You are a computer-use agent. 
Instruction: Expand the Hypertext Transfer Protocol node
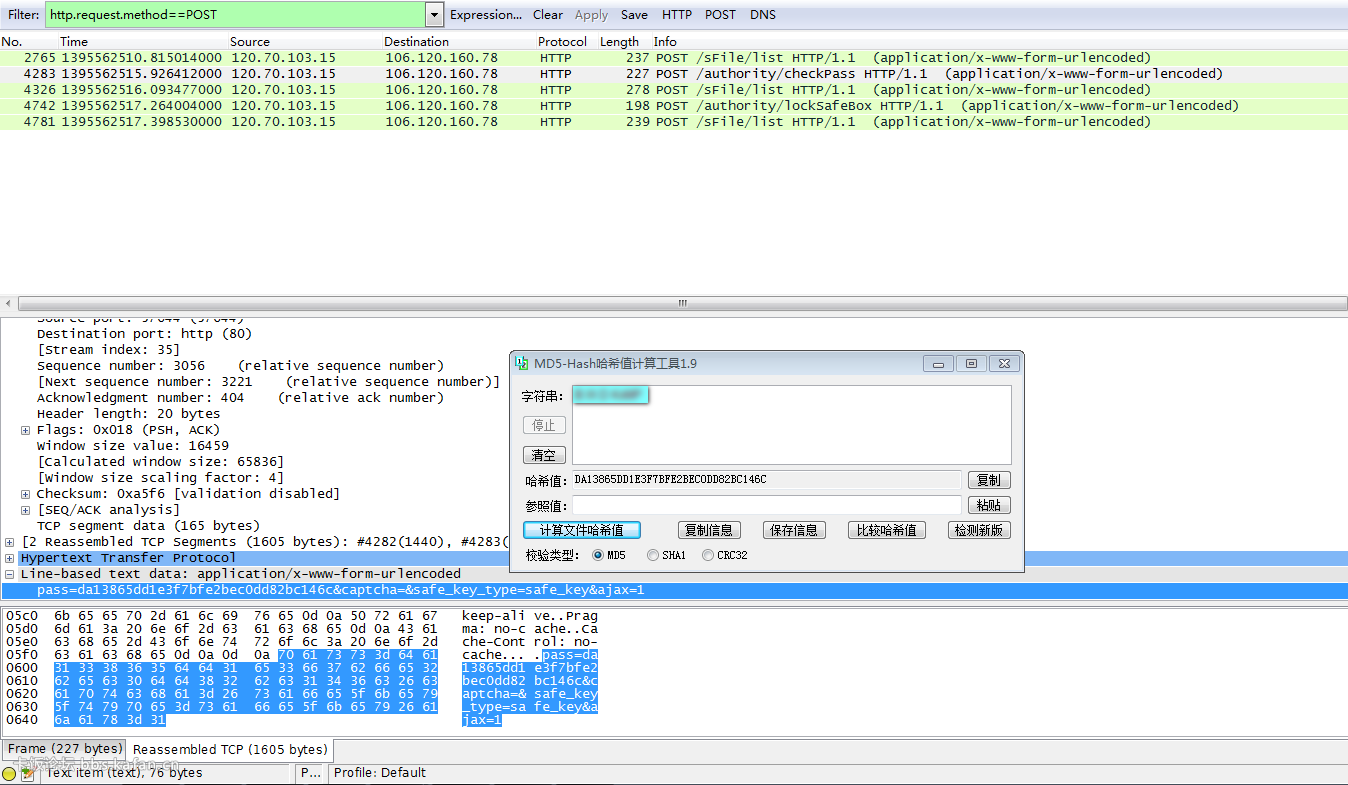10,558
